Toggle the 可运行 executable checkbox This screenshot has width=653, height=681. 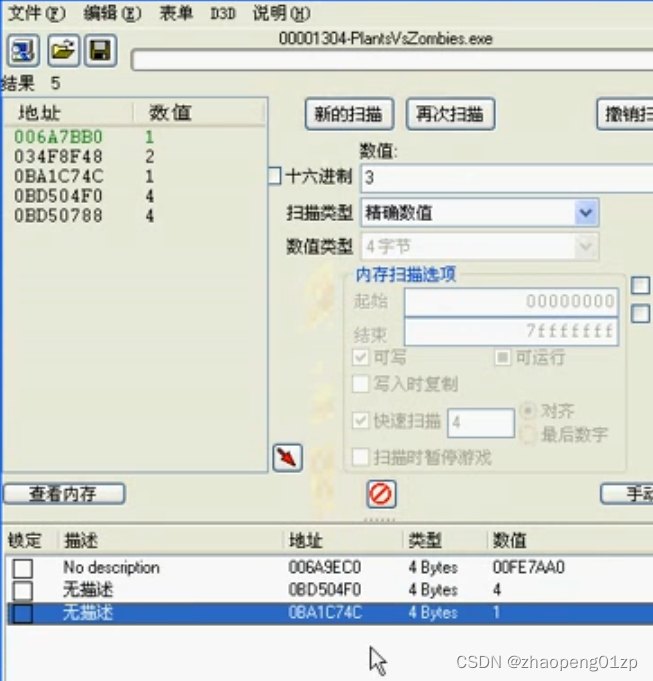502,357
